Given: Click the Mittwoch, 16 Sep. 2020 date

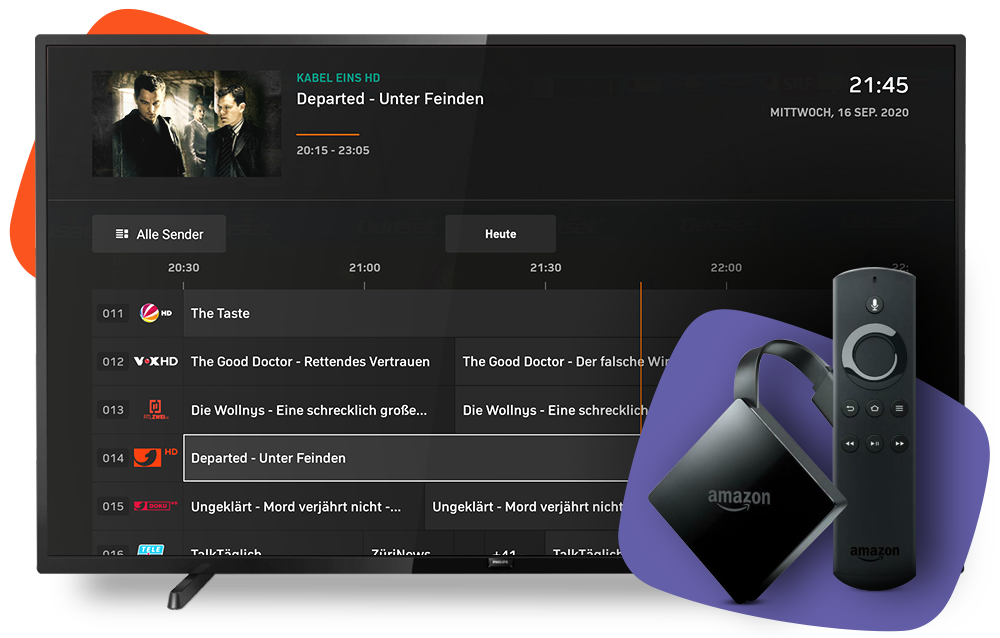Looking at the screenshot, I should click(839, 112).
